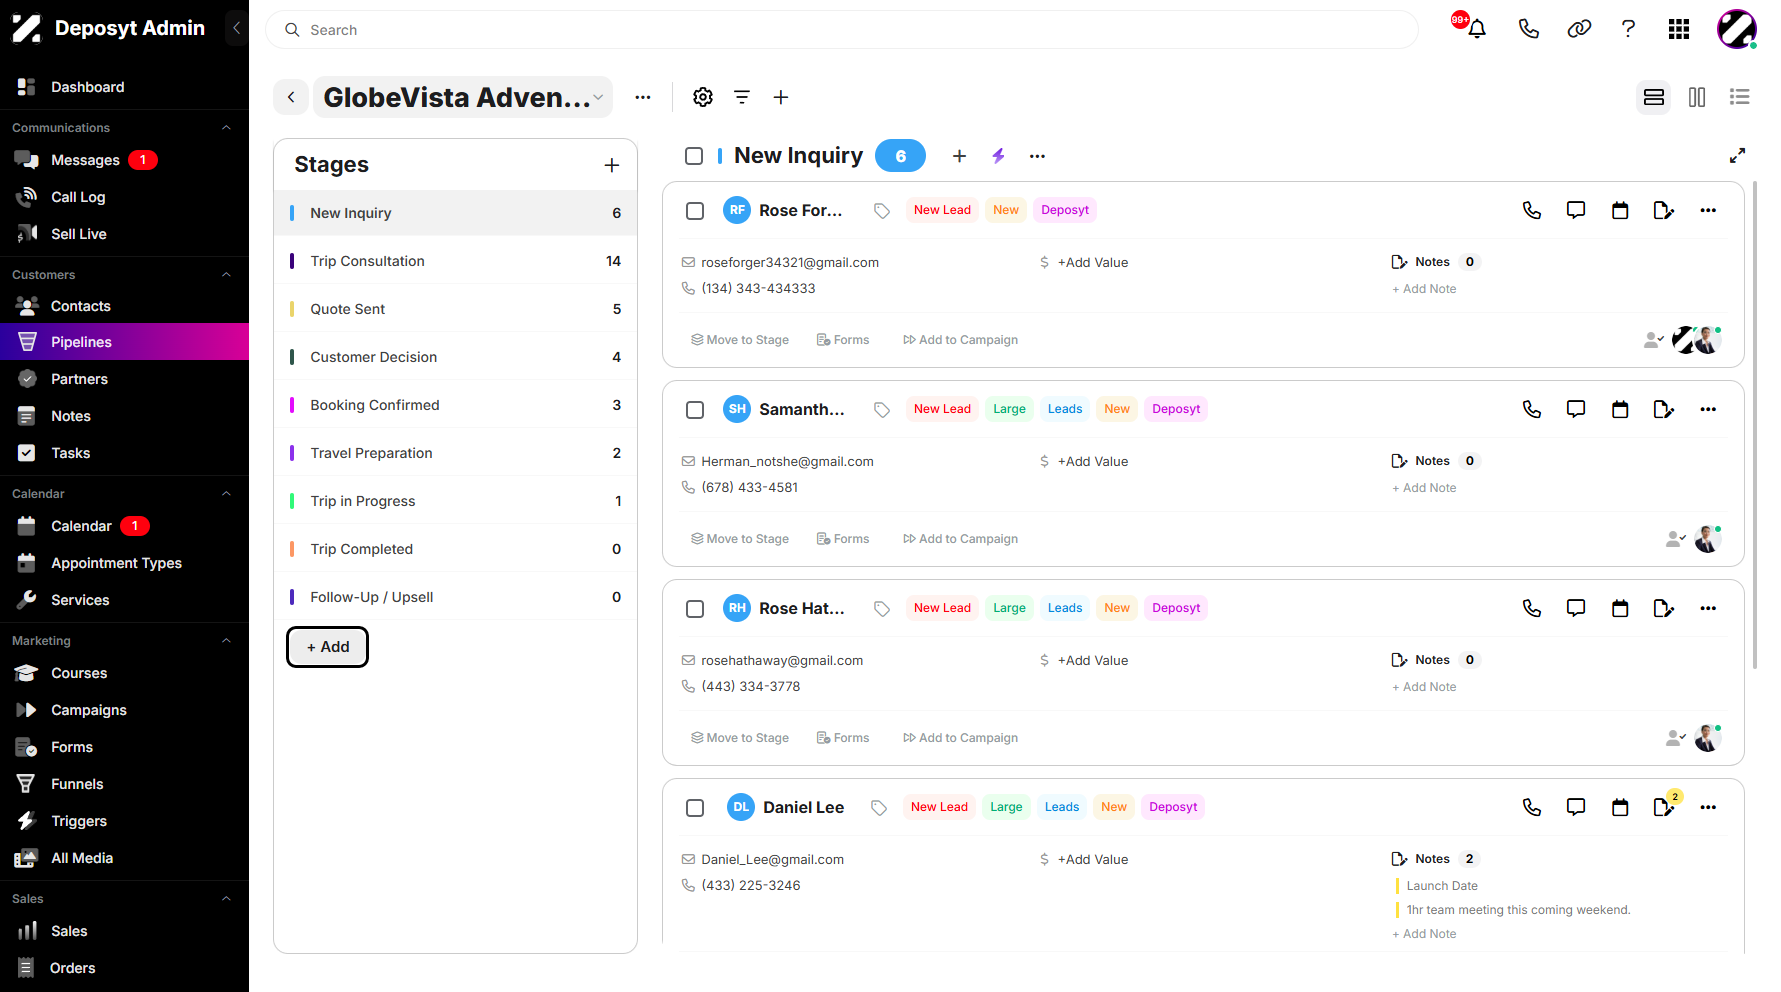This screenshot has height=992, width=1781.
Task: Add contact to New Inquiry stage
Action: click(x=959, y=156)
